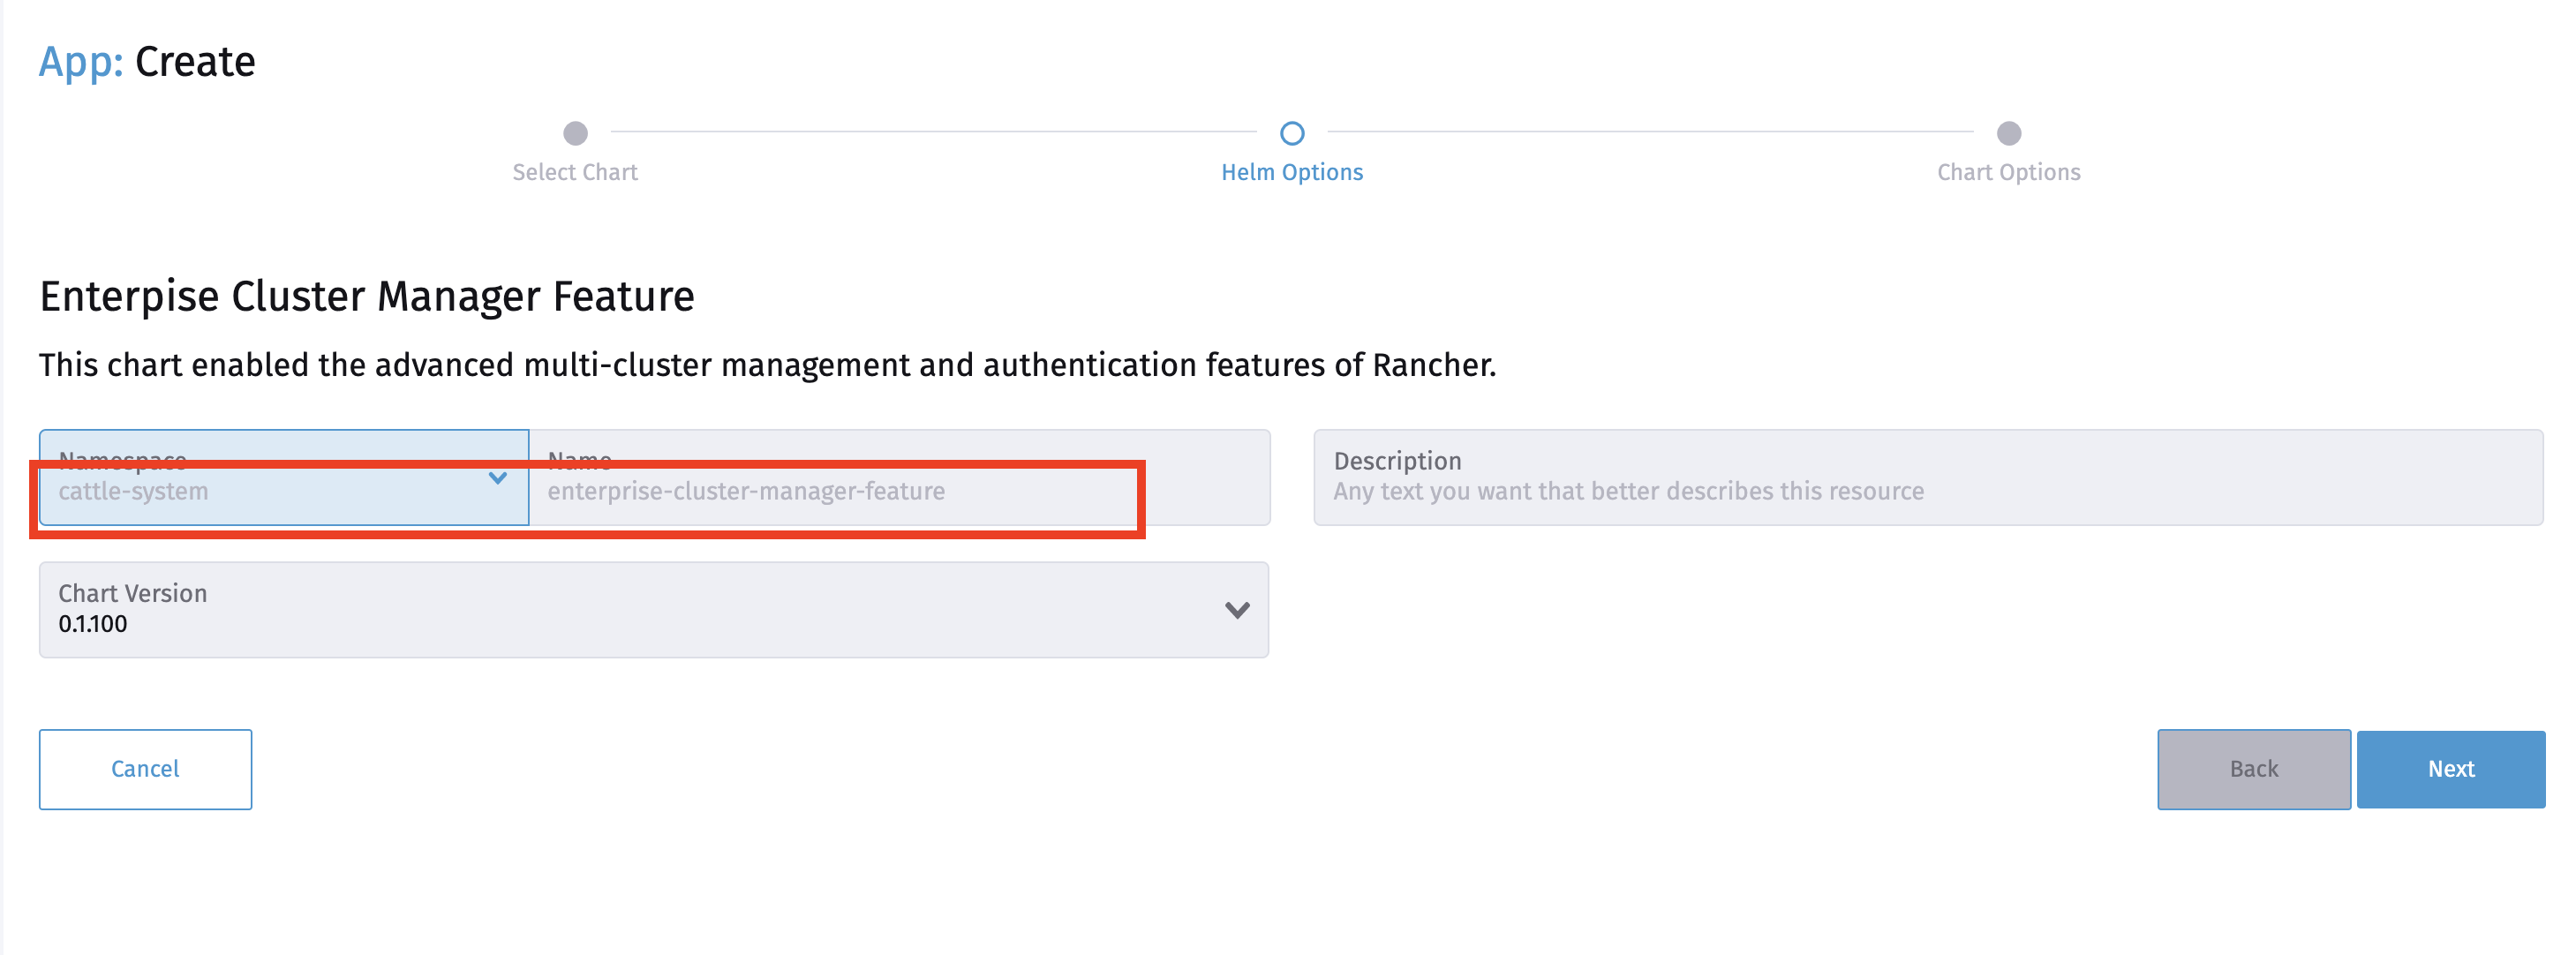The height and width of the screenshot is (955, 2576).
Task: Click the Helm Options step circle
Action: click(x=1292, y=133)
